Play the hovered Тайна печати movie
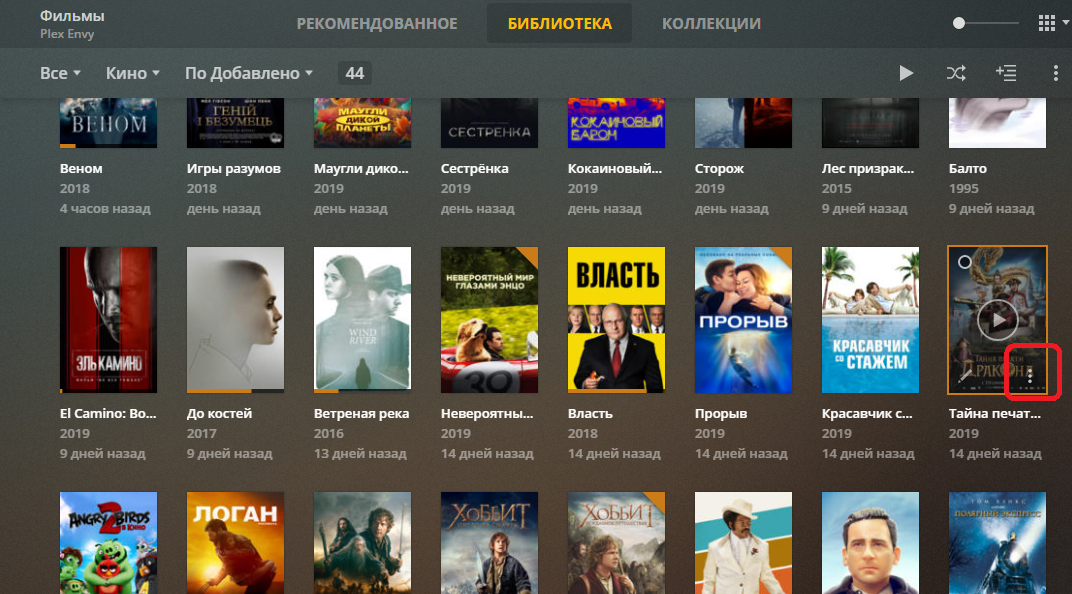 (997, 320)
